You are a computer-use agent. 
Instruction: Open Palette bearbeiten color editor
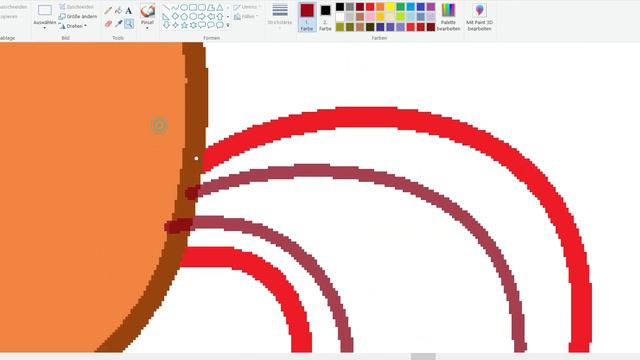(x=448, y=17)
